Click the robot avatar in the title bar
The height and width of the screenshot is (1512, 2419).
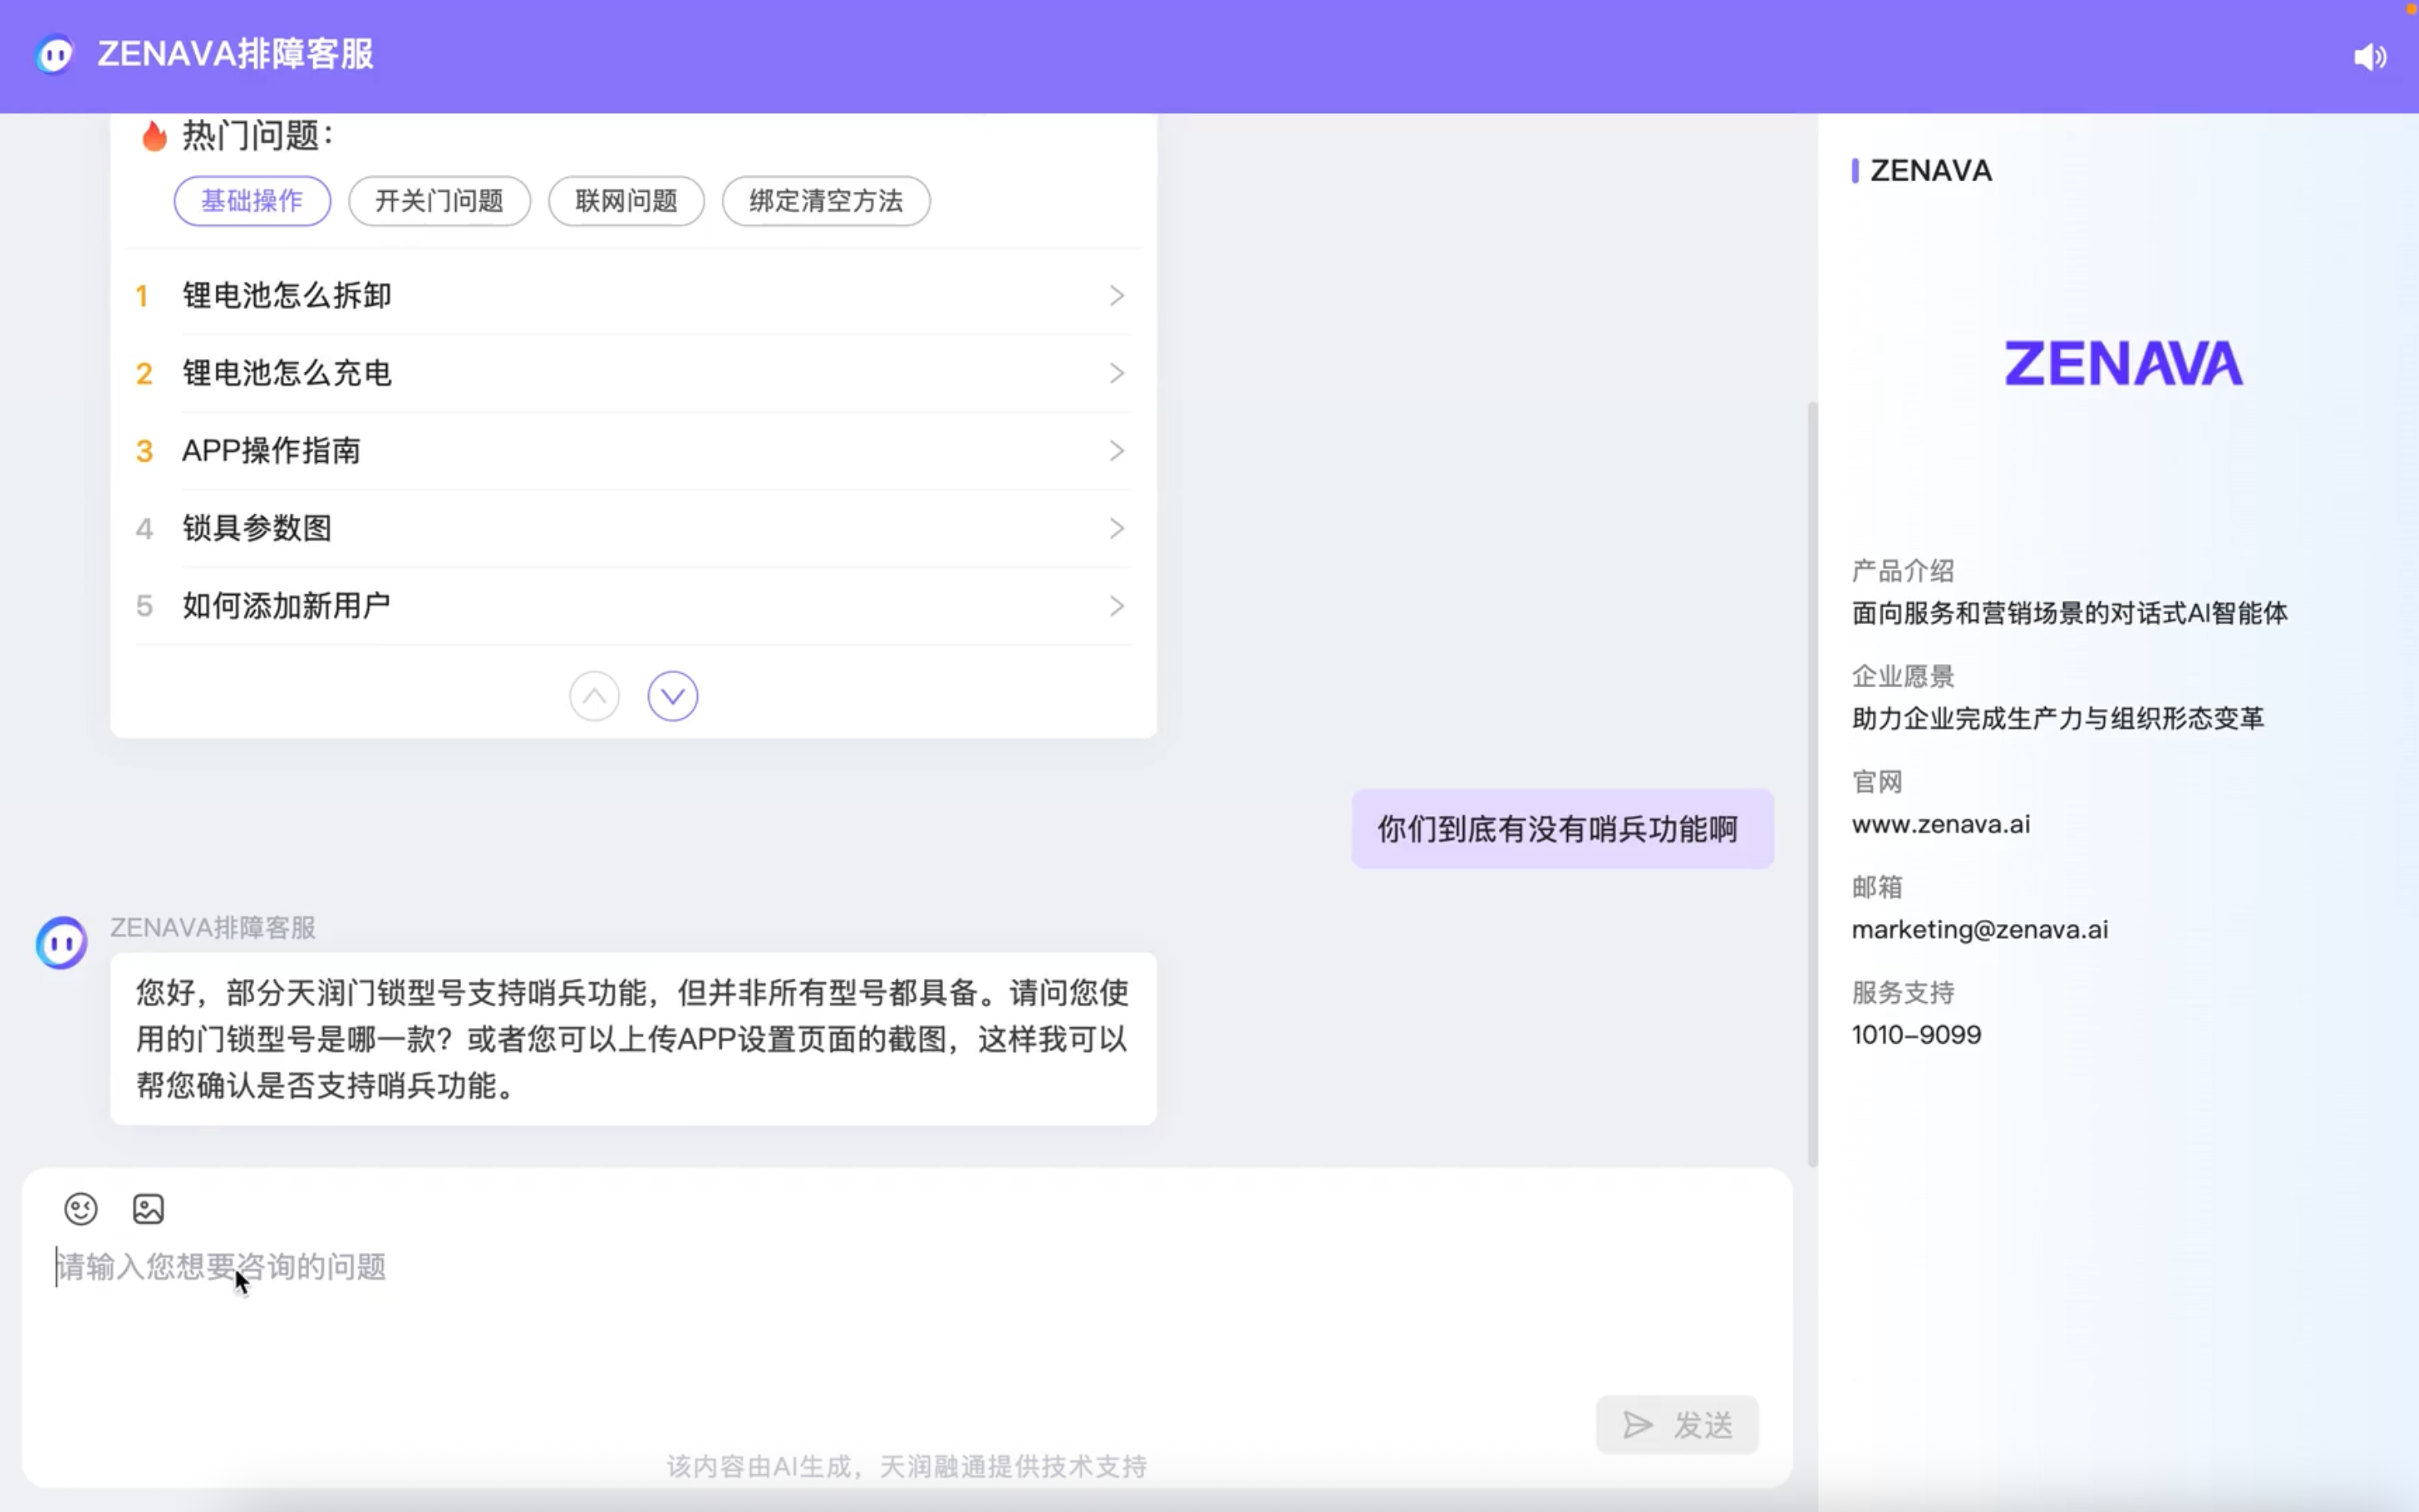pyautogui.click(x=53, y=55)
